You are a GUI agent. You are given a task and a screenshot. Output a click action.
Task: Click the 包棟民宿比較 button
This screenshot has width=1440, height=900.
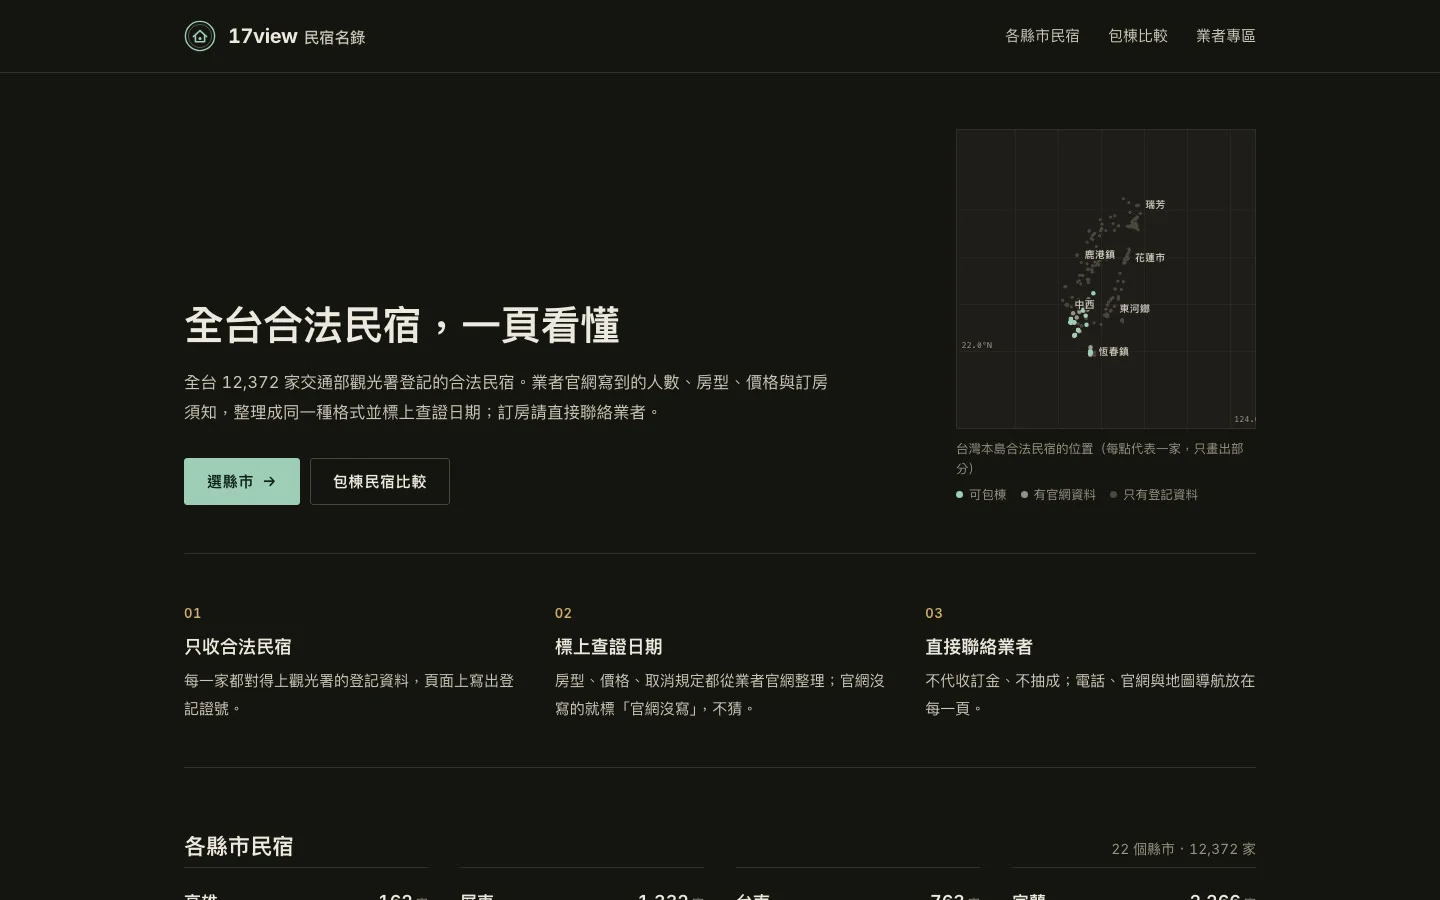(x=380, y=481)
